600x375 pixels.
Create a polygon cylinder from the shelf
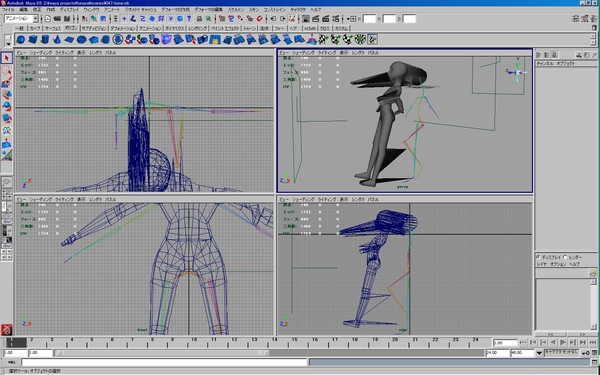(x=45, y=39)
